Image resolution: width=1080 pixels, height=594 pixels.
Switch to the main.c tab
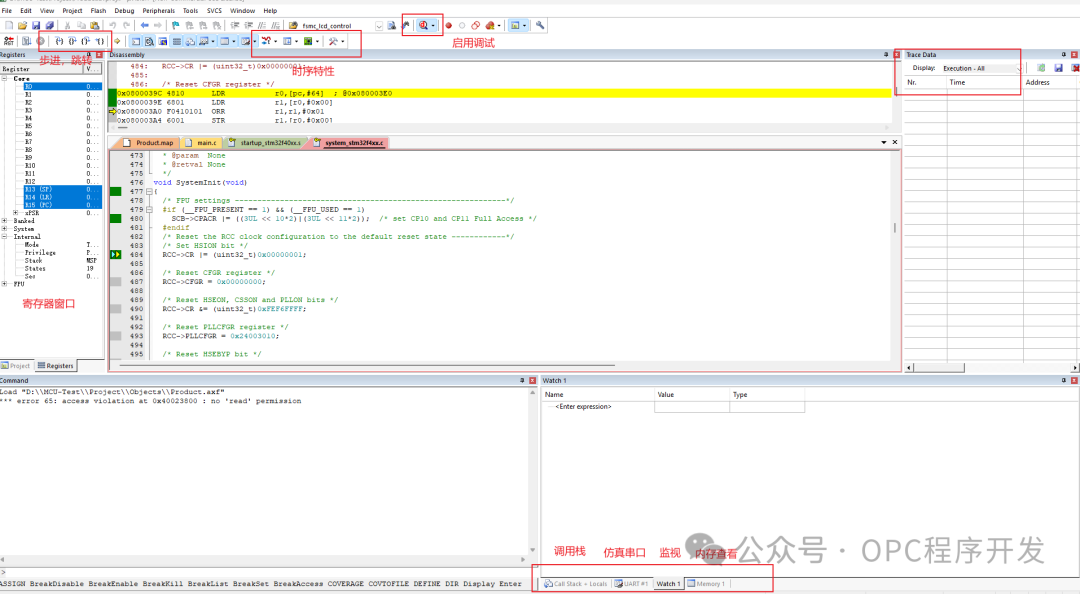click(x=202, y=143)
